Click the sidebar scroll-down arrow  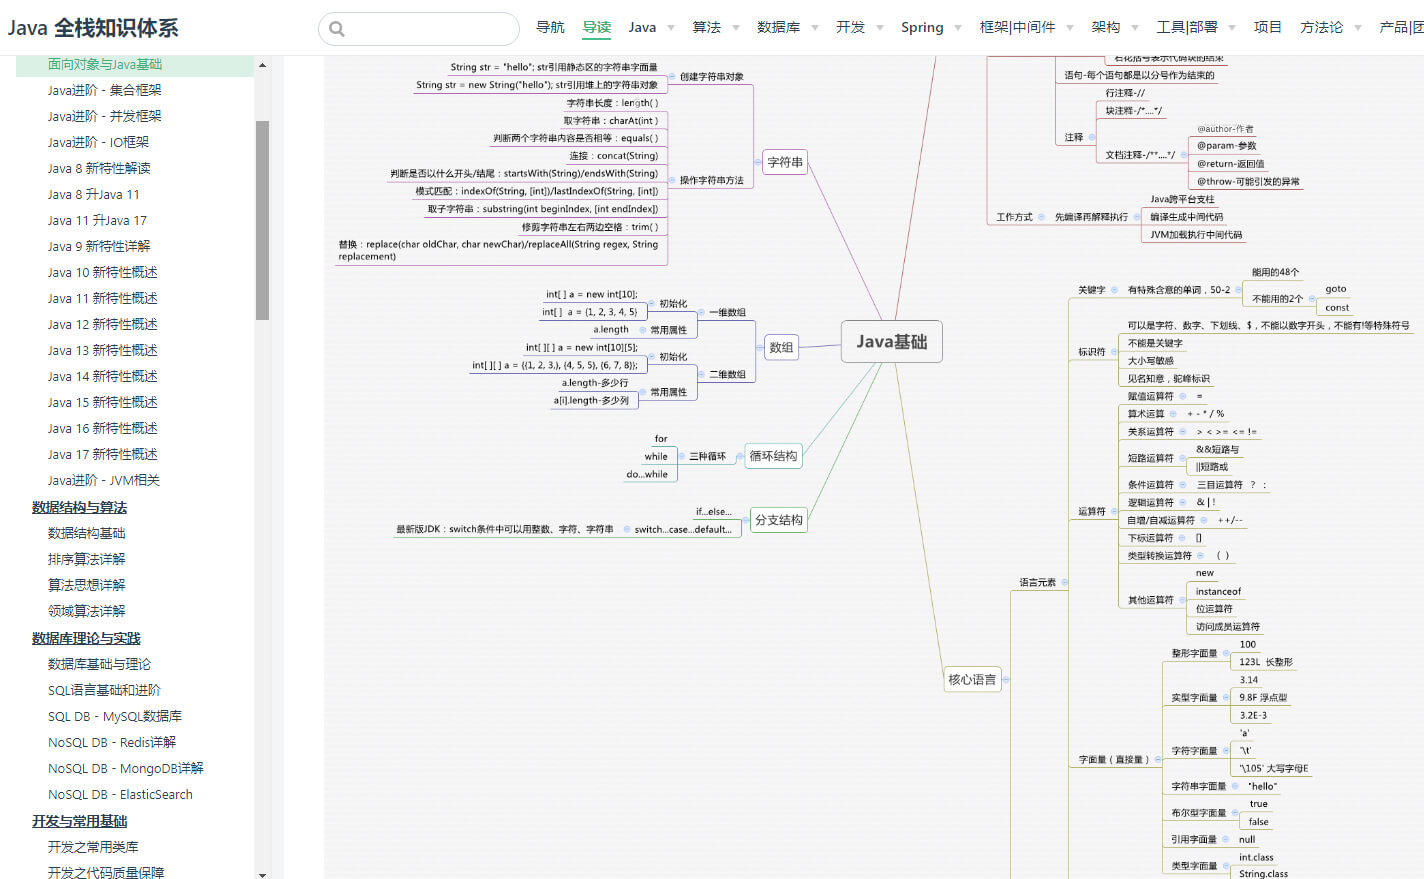pos(262,874)
